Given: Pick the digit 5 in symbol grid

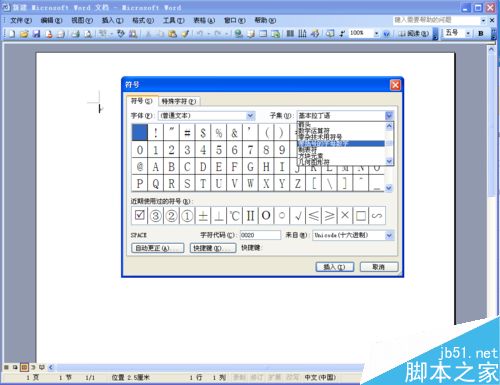Looking at the screenshot, I should 219,150.
